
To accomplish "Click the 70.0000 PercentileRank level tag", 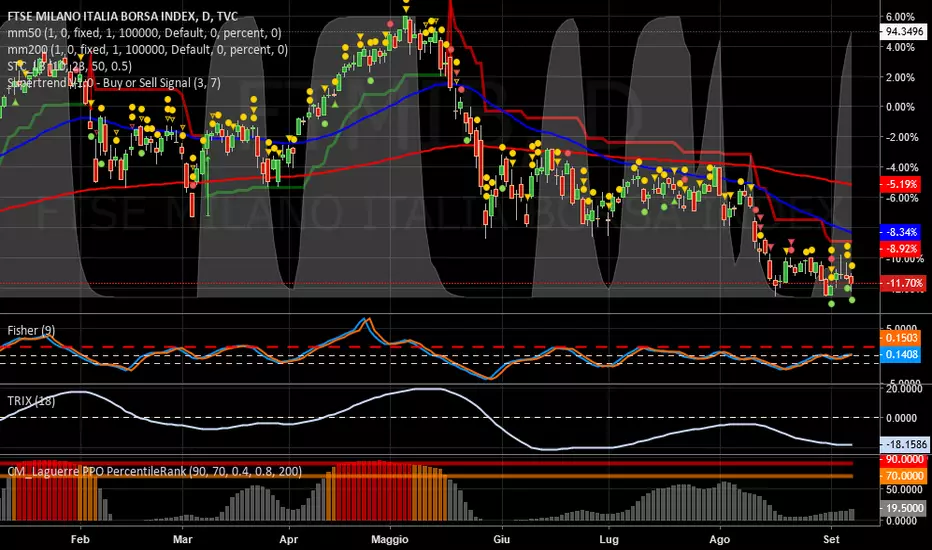I will (x=904, y=476).
